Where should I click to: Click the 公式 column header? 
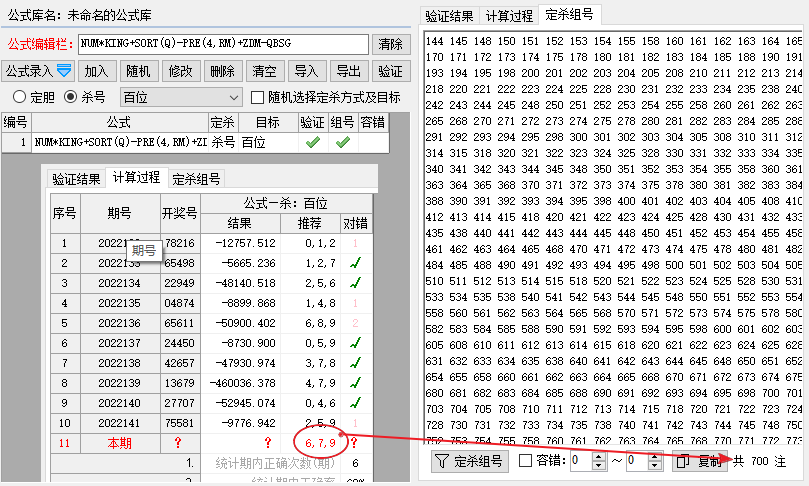tap(120, 123)
